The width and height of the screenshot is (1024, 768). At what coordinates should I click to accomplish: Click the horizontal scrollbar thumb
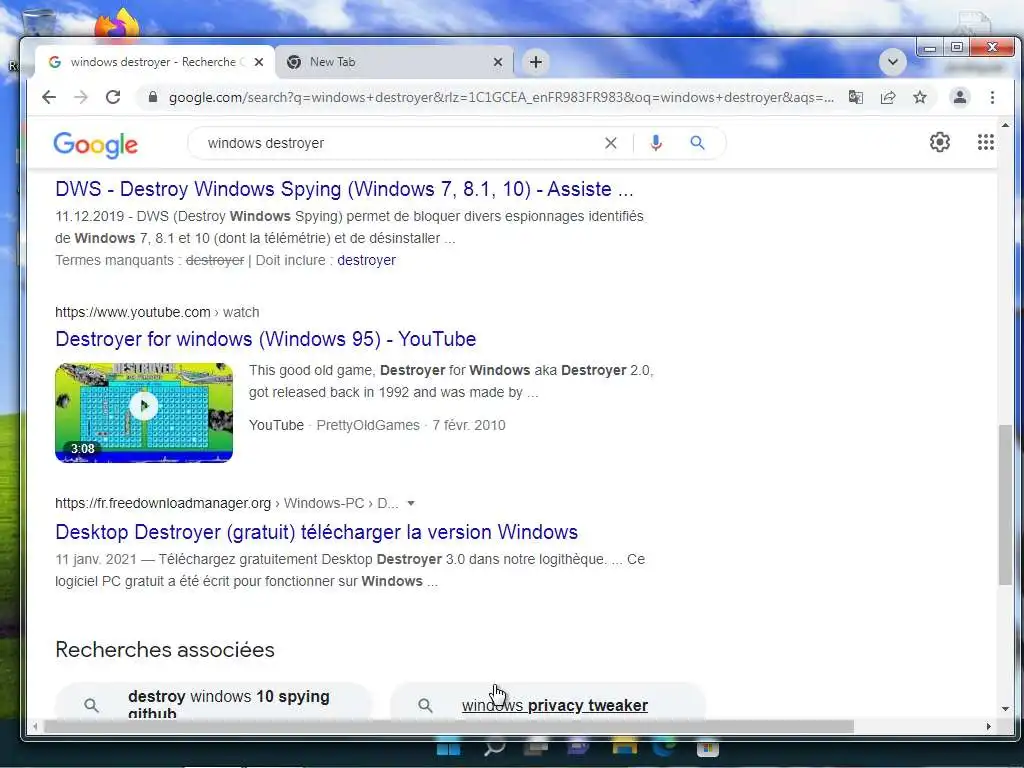click(449, 726)
